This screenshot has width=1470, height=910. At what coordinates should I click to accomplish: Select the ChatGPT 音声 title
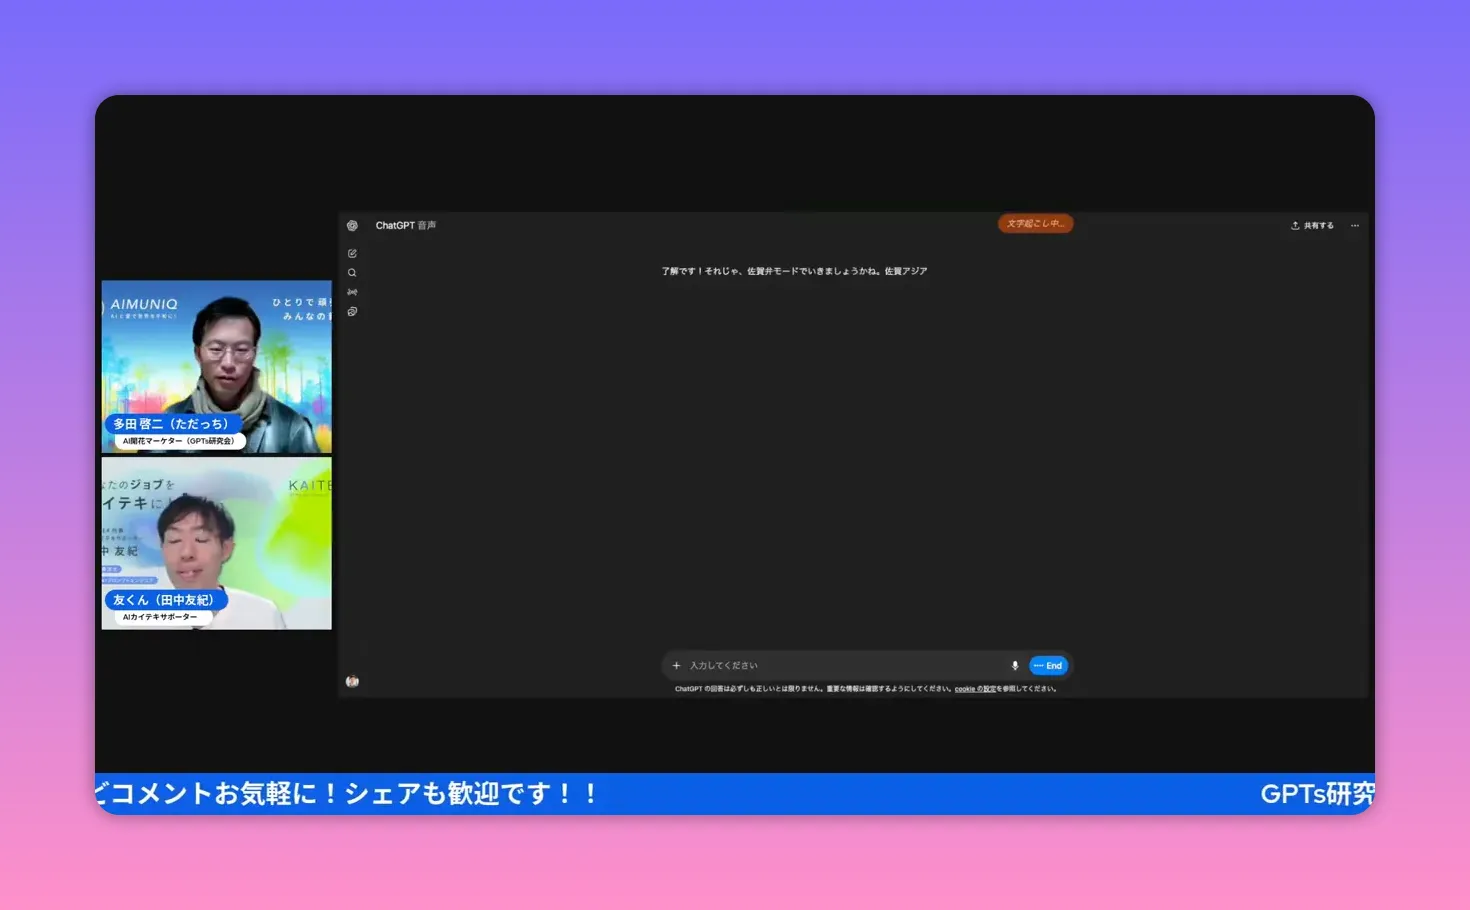click(406, 225)
